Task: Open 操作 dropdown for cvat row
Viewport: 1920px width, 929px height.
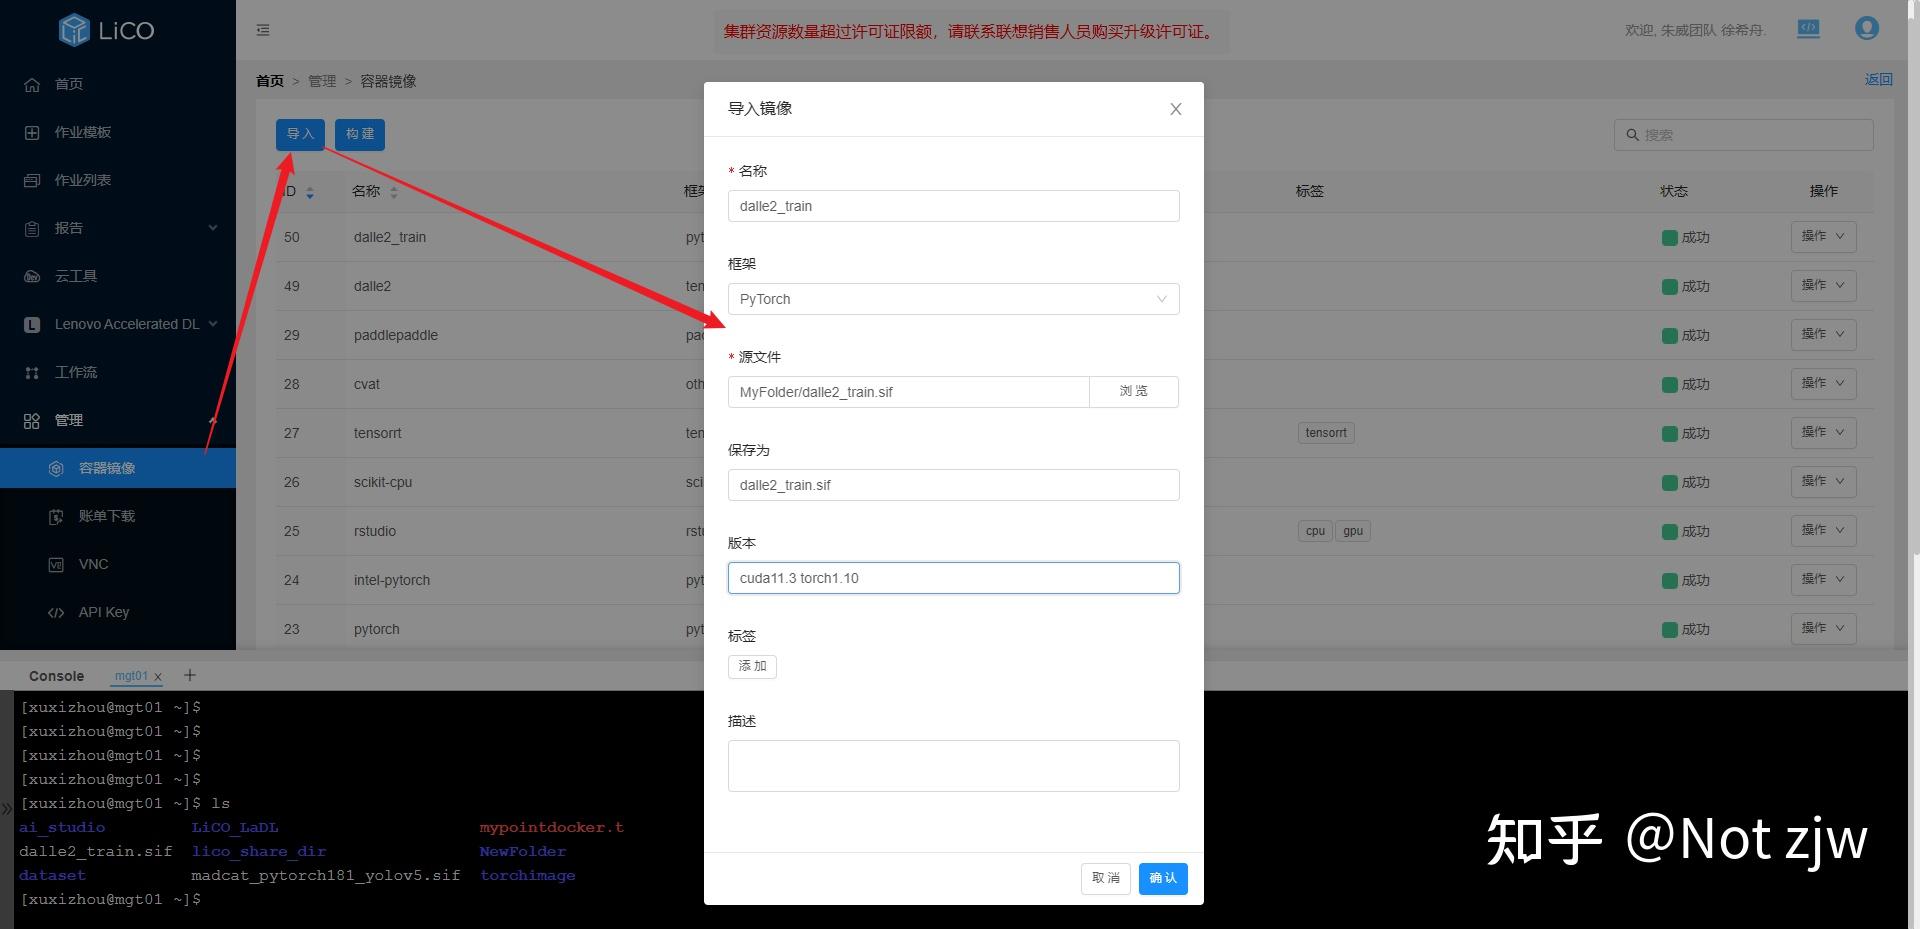Action: tap(1823, 384)
